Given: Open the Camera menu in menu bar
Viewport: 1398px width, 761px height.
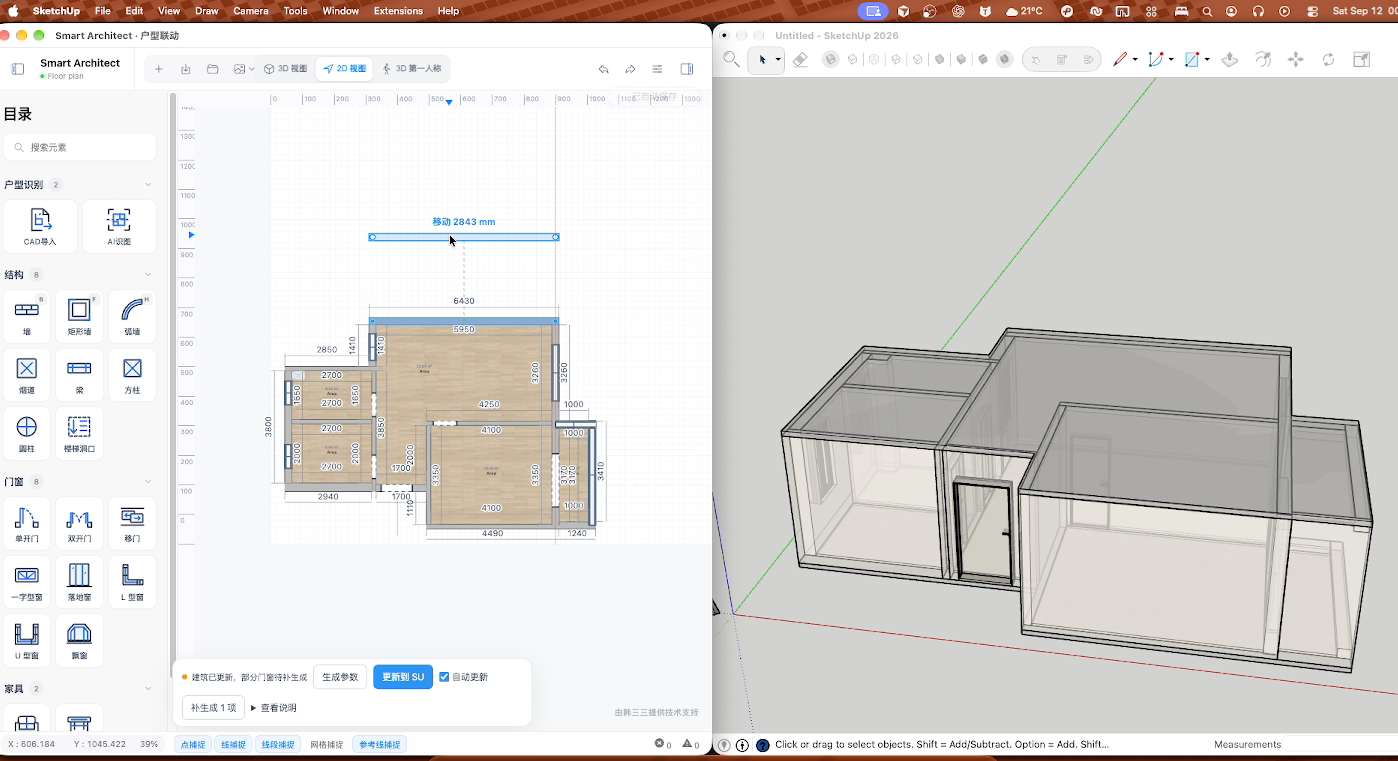Looking at the screenshot, I should click(251, 11).
